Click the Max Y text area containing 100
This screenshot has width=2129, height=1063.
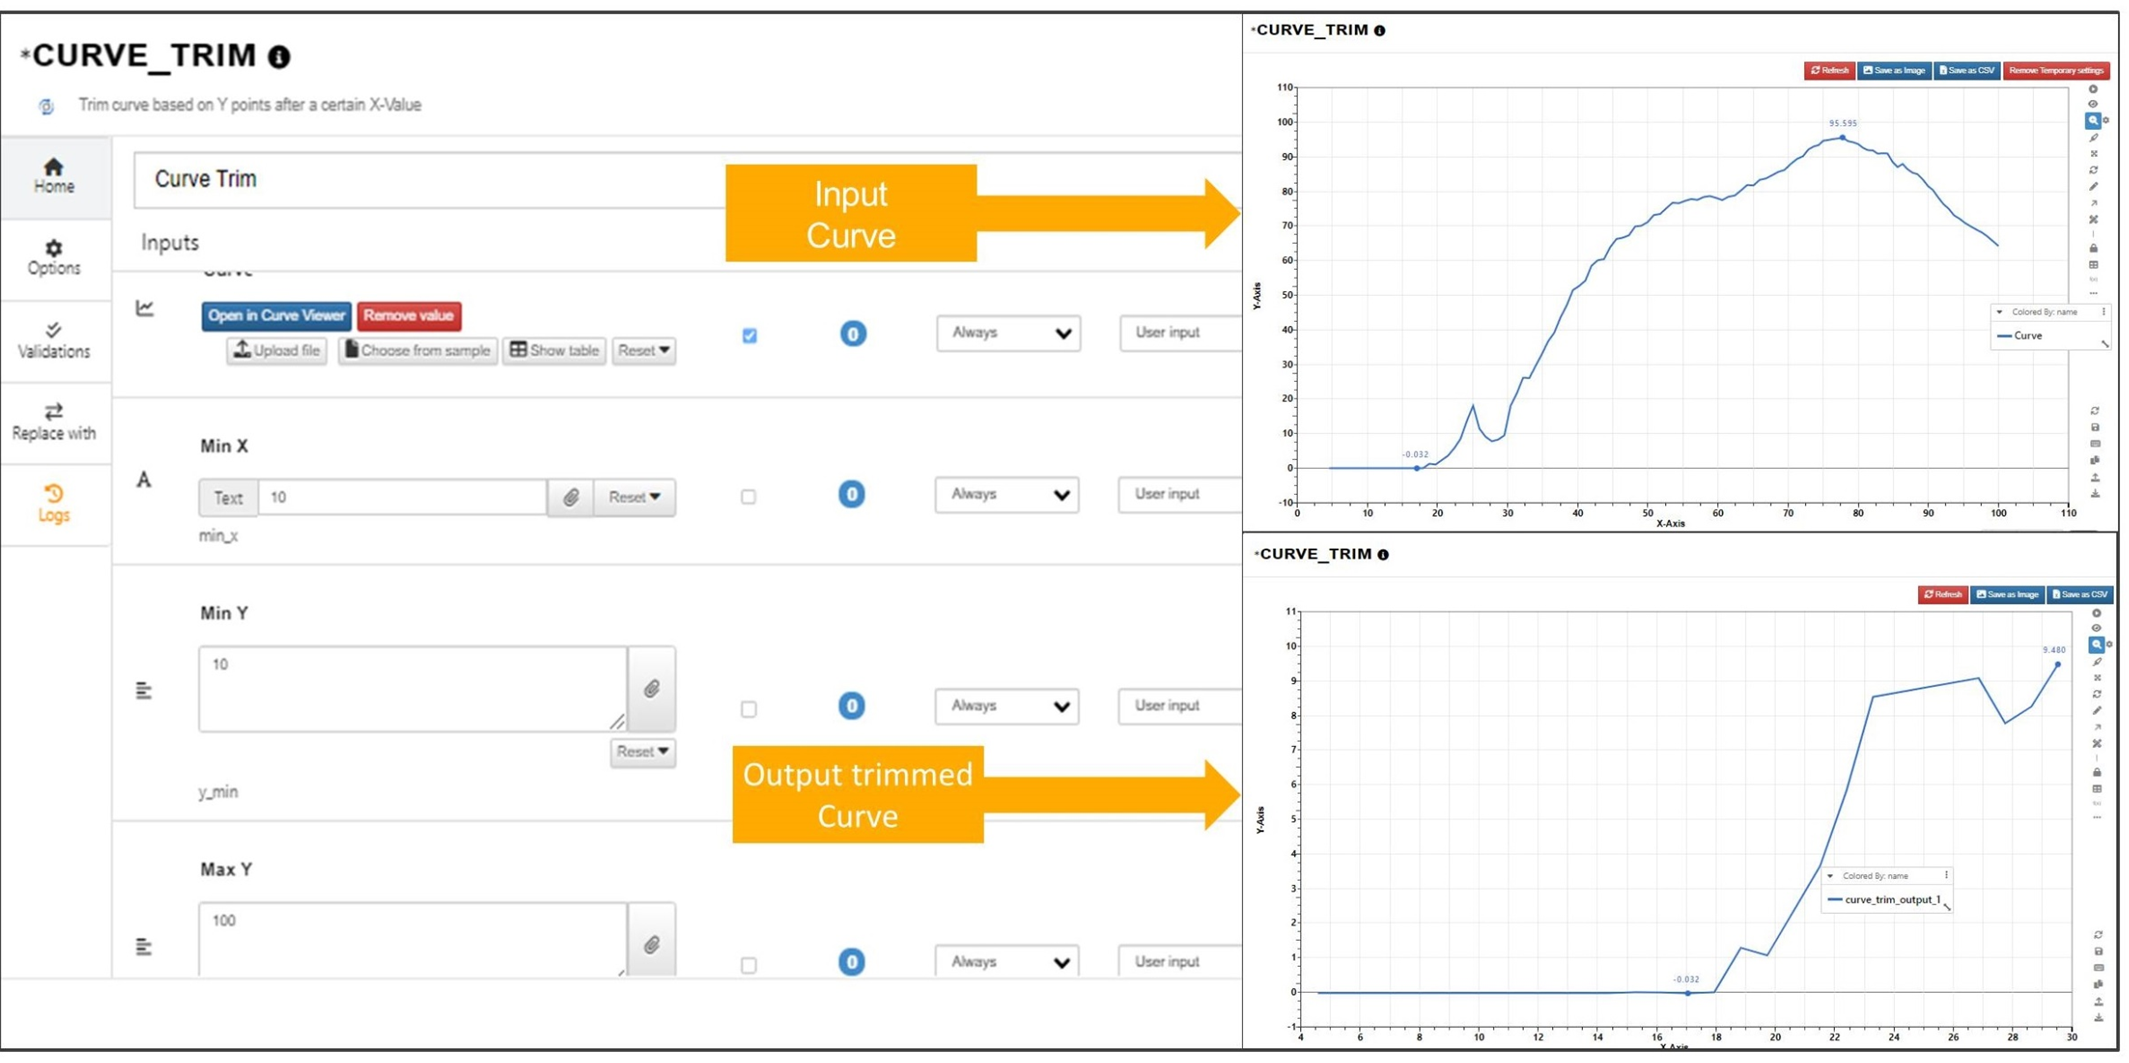[413, 940]
